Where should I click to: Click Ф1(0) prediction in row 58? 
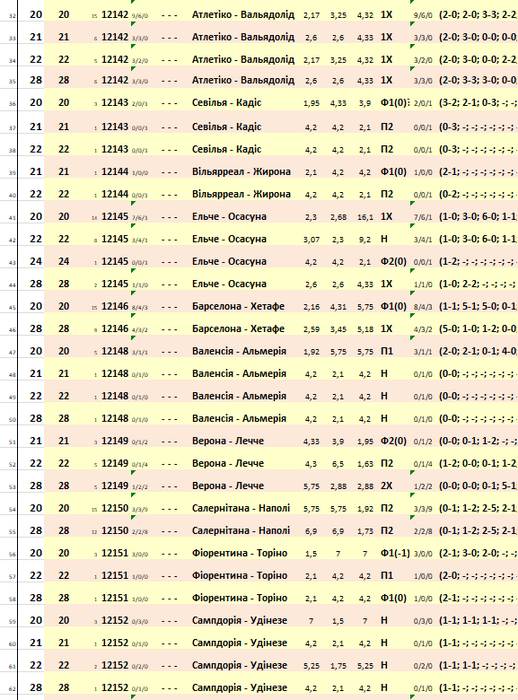click(394, 598)
